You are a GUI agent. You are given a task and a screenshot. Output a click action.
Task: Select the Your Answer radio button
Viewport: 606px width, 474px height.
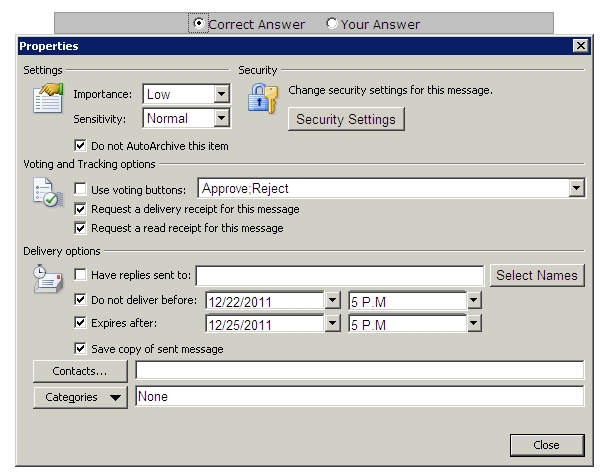(332, 24)
